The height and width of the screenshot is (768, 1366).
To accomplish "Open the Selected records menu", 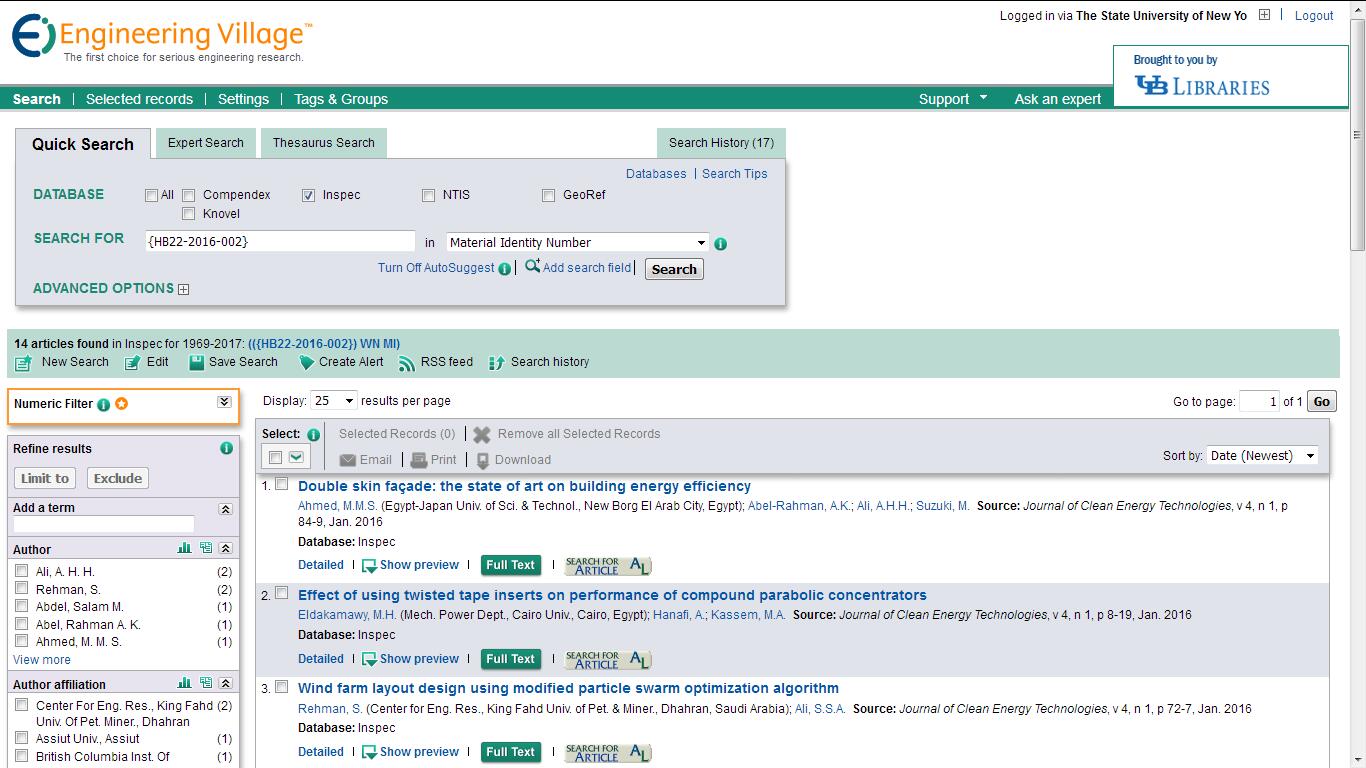I will [x=139, y=99].
